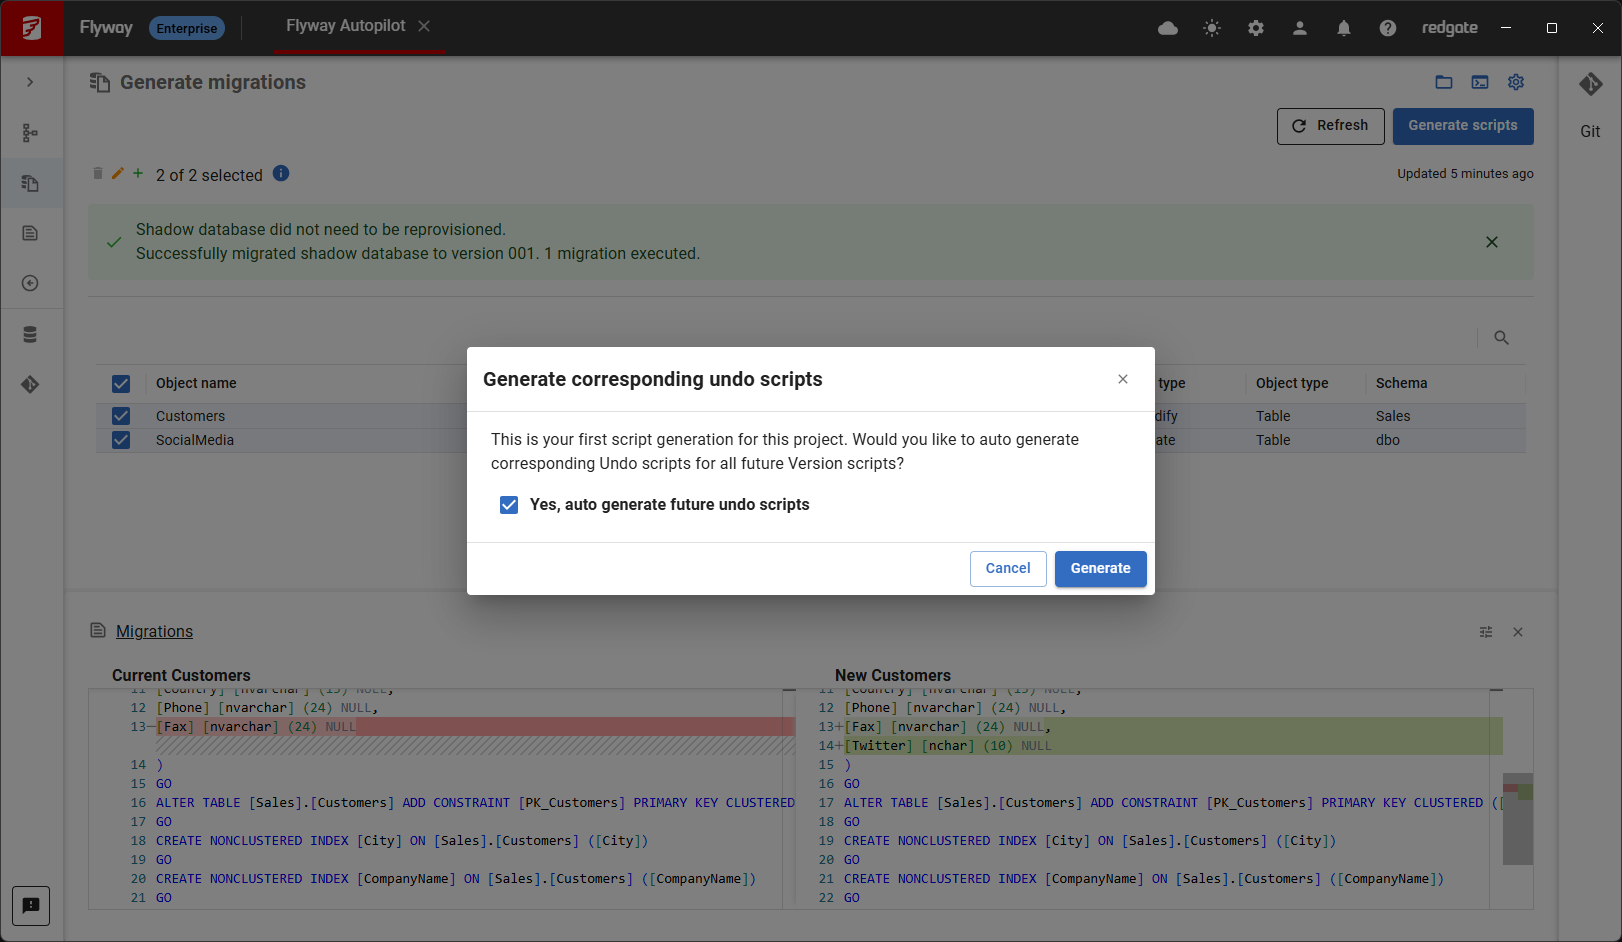
Task: Select the SocialMedia object row name
Action: pyautogui.click(x=195, y=440)
